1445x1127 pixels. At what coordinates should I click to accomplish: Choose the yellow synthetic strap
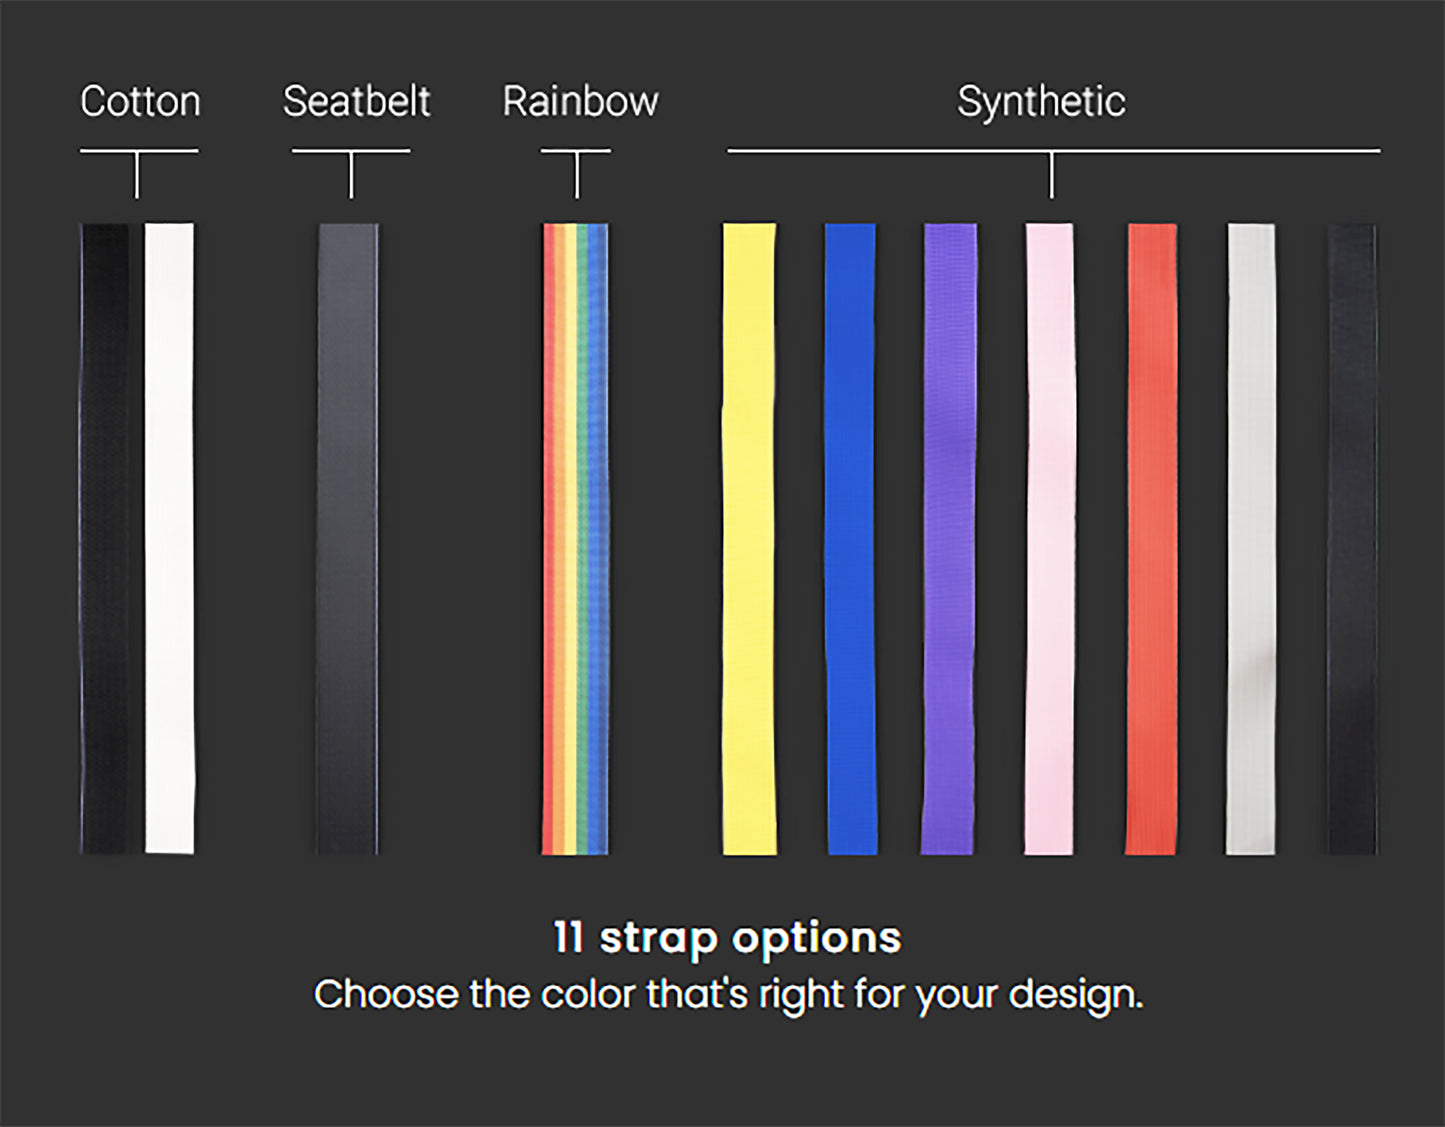pos(749,538)
